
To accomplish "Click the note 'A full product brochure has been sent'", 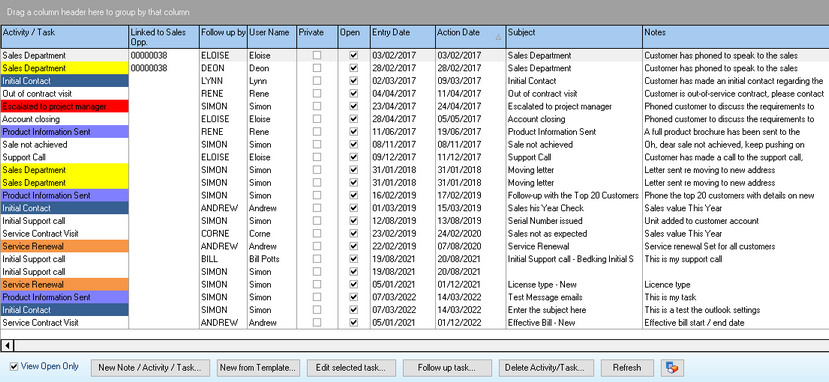I will pyautogui.click(x=735, y=132).
